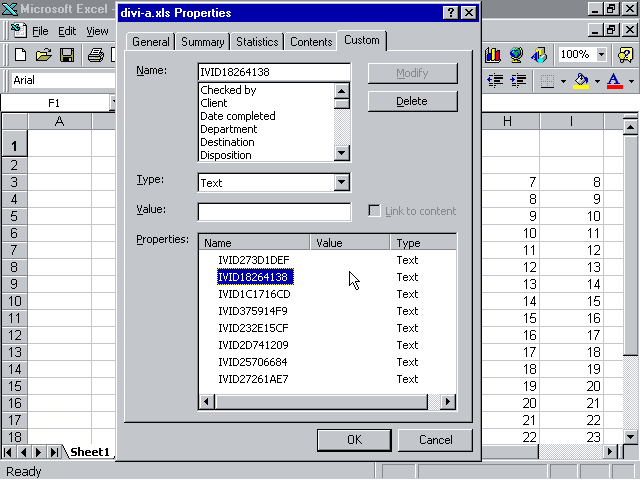Open the Zoom 100% dropdown
Viewport: 640px width, 480px height.
[x=601, y=54]
